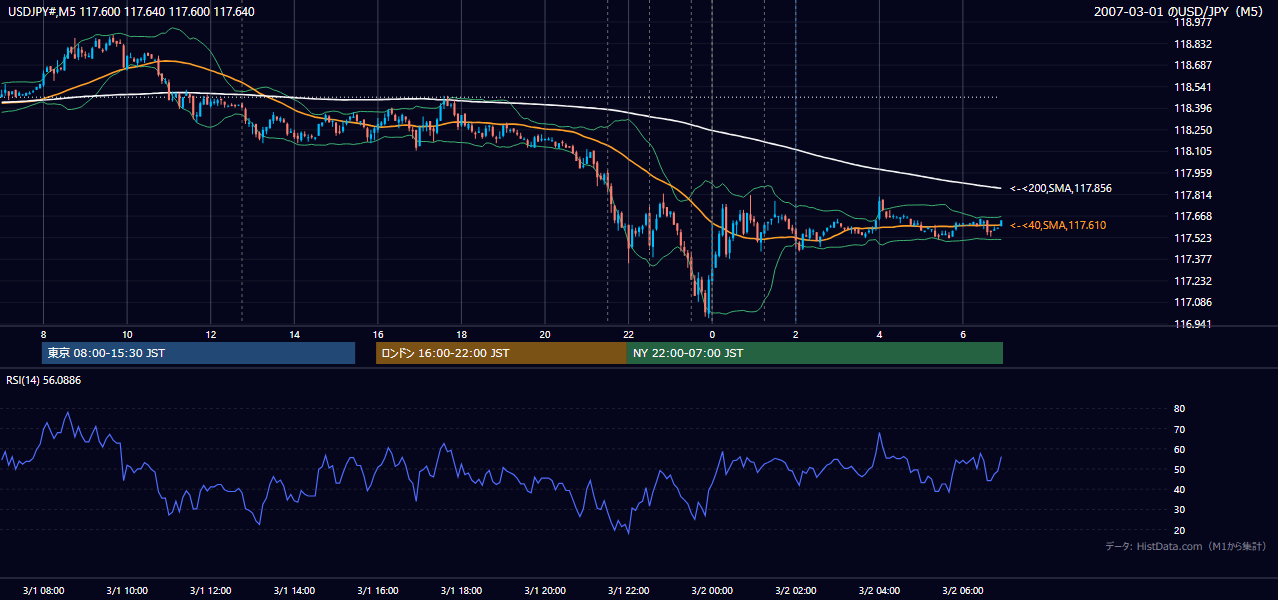Click the 118.105 price axis label
Screen dimensions: 1278x600
1193,151
